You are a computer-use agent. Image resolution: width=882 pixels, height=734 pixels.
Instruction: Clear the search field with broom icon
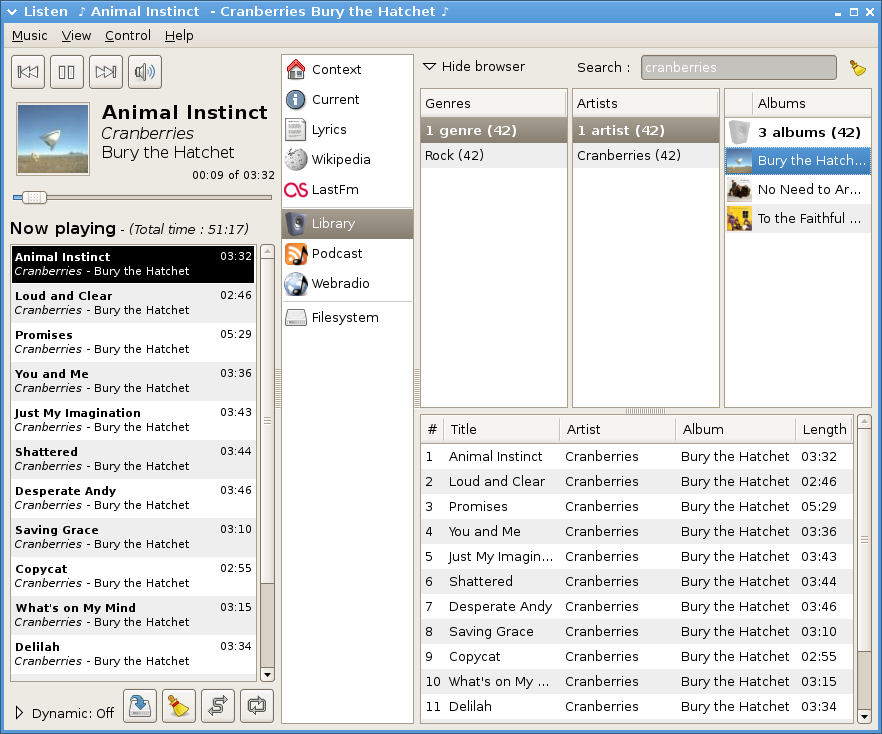point(857,68)
